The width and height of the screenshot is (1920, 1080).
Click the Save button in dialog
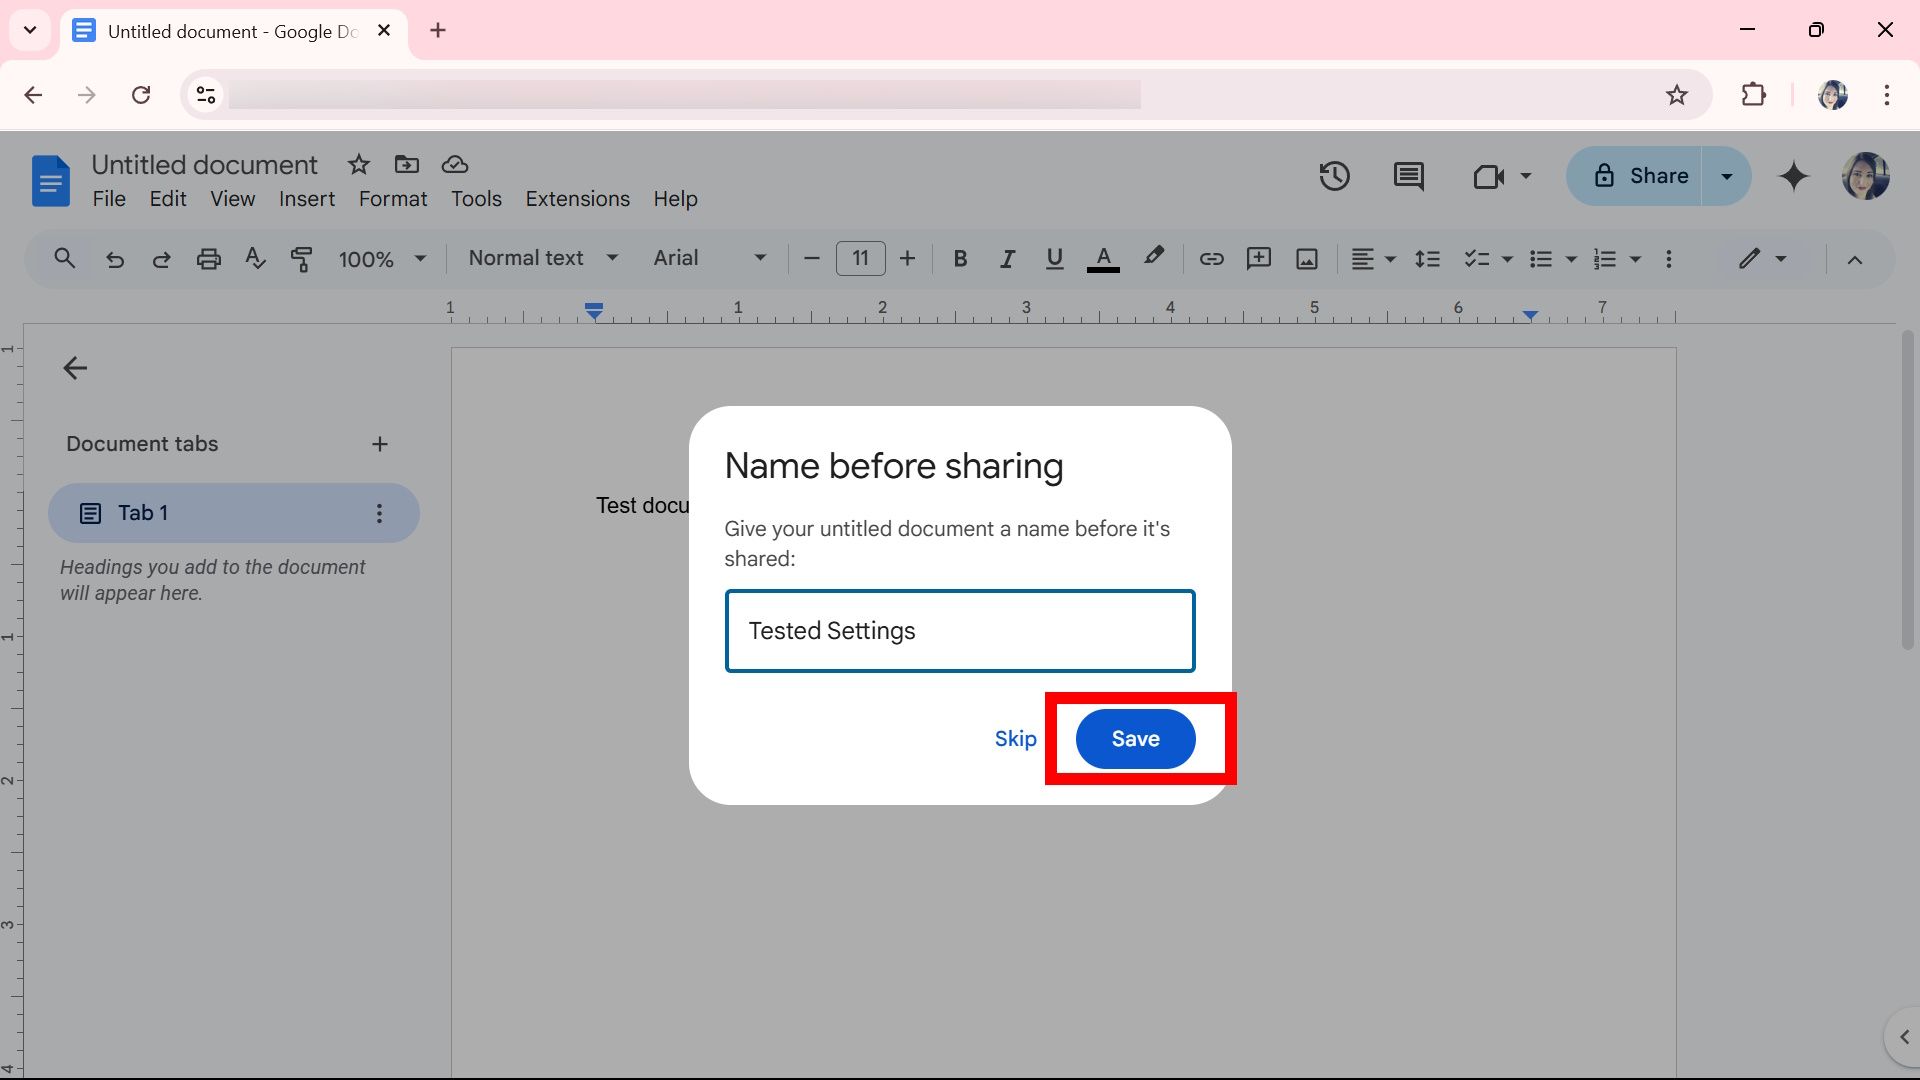1135,738
